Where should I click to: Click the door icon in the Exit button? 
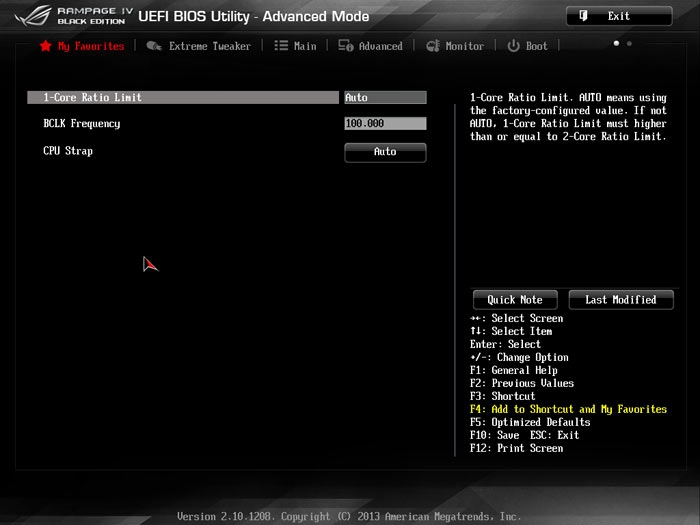coord(585,16)
